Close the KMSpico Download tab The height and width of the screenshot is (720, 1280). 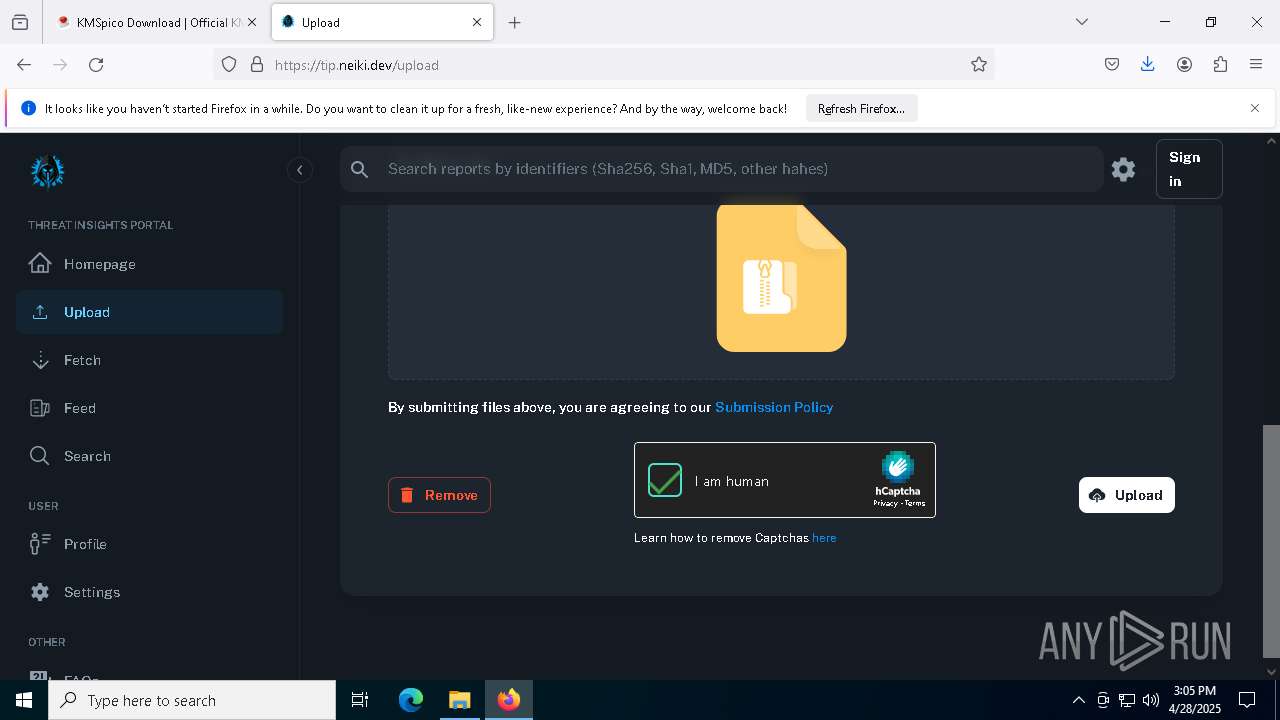pyautogui.click(x=252, y=22)
